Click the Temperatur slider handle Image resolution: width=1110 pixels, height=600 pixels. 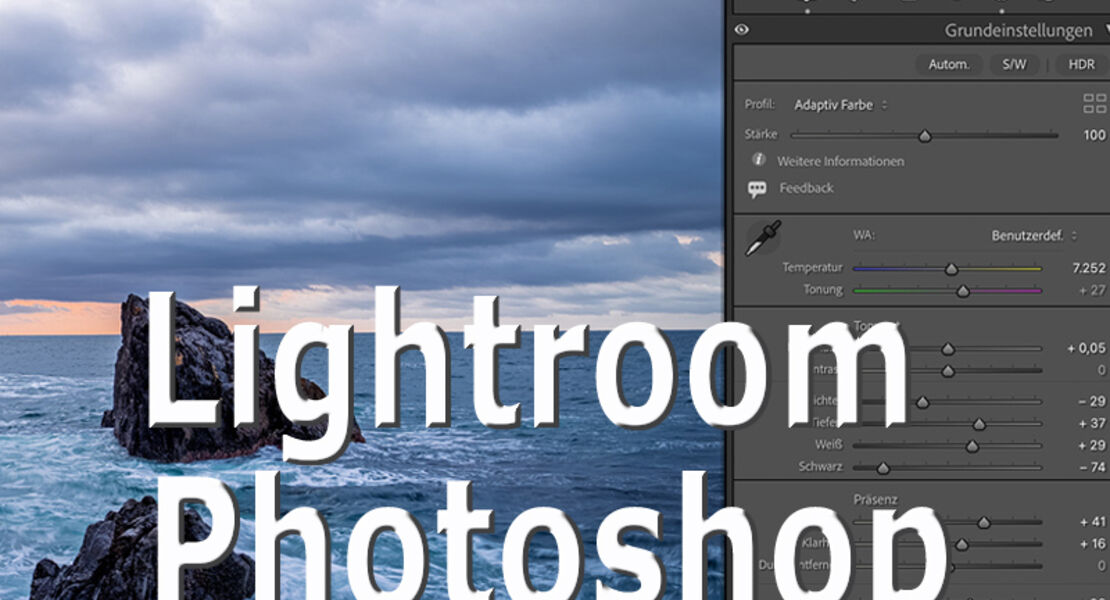[x=951, y=269]
